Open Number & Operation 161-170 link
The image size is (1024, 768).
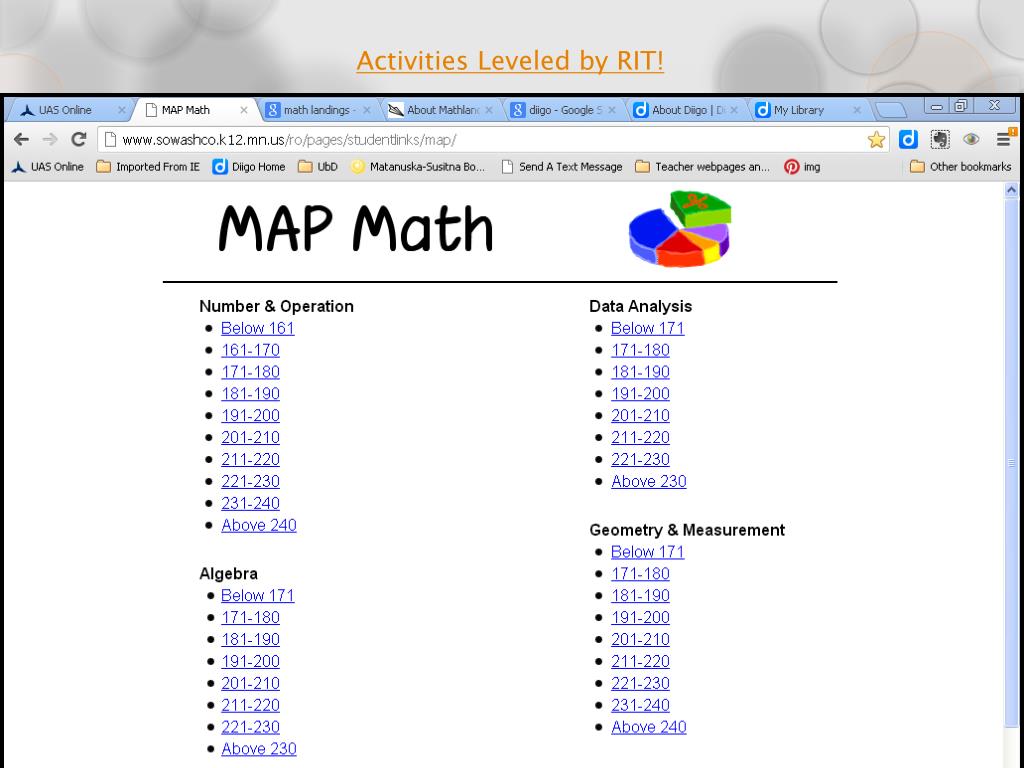pos(250,350)
